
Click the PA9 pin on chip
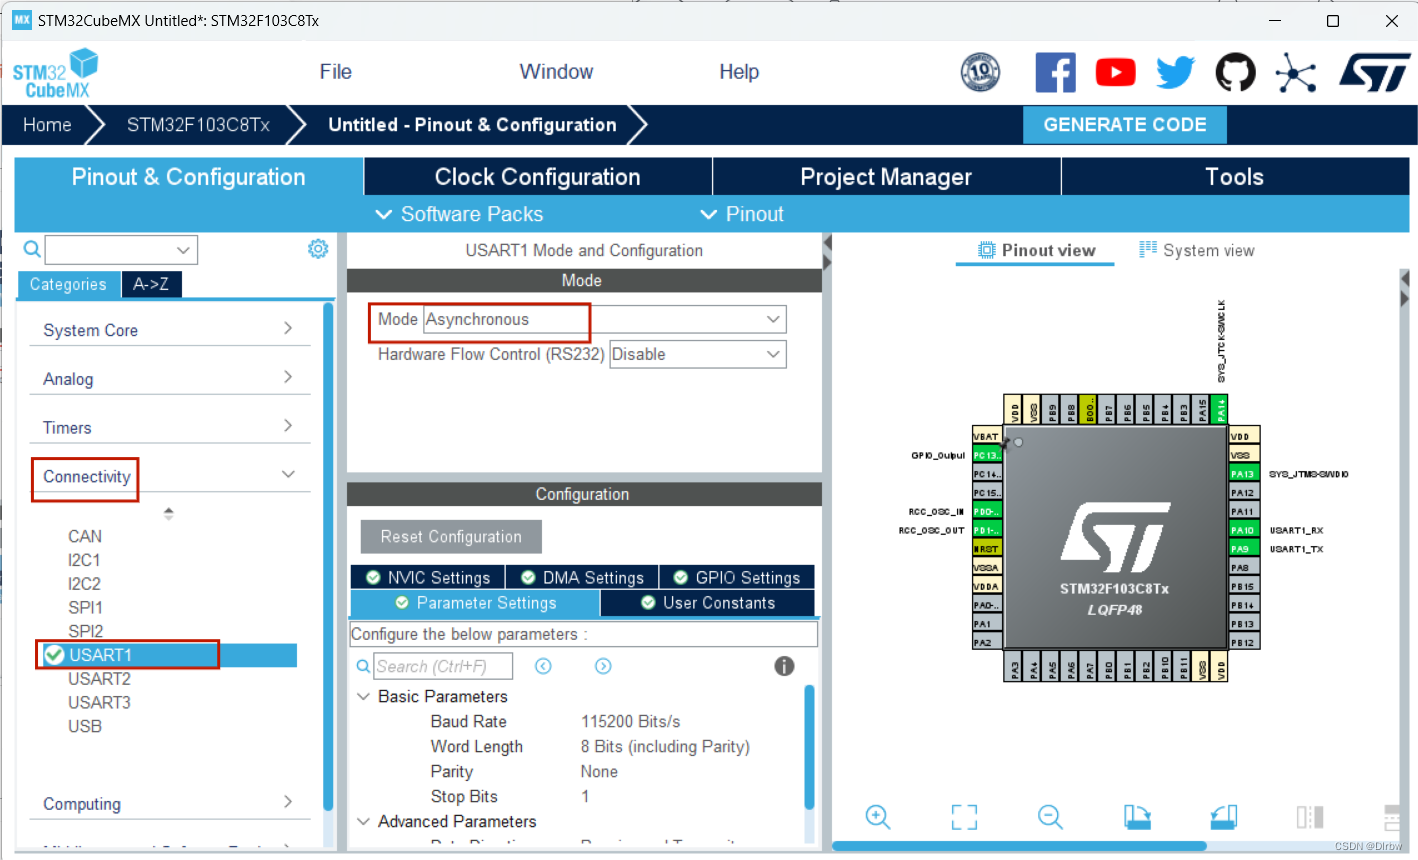point(1243,549)
